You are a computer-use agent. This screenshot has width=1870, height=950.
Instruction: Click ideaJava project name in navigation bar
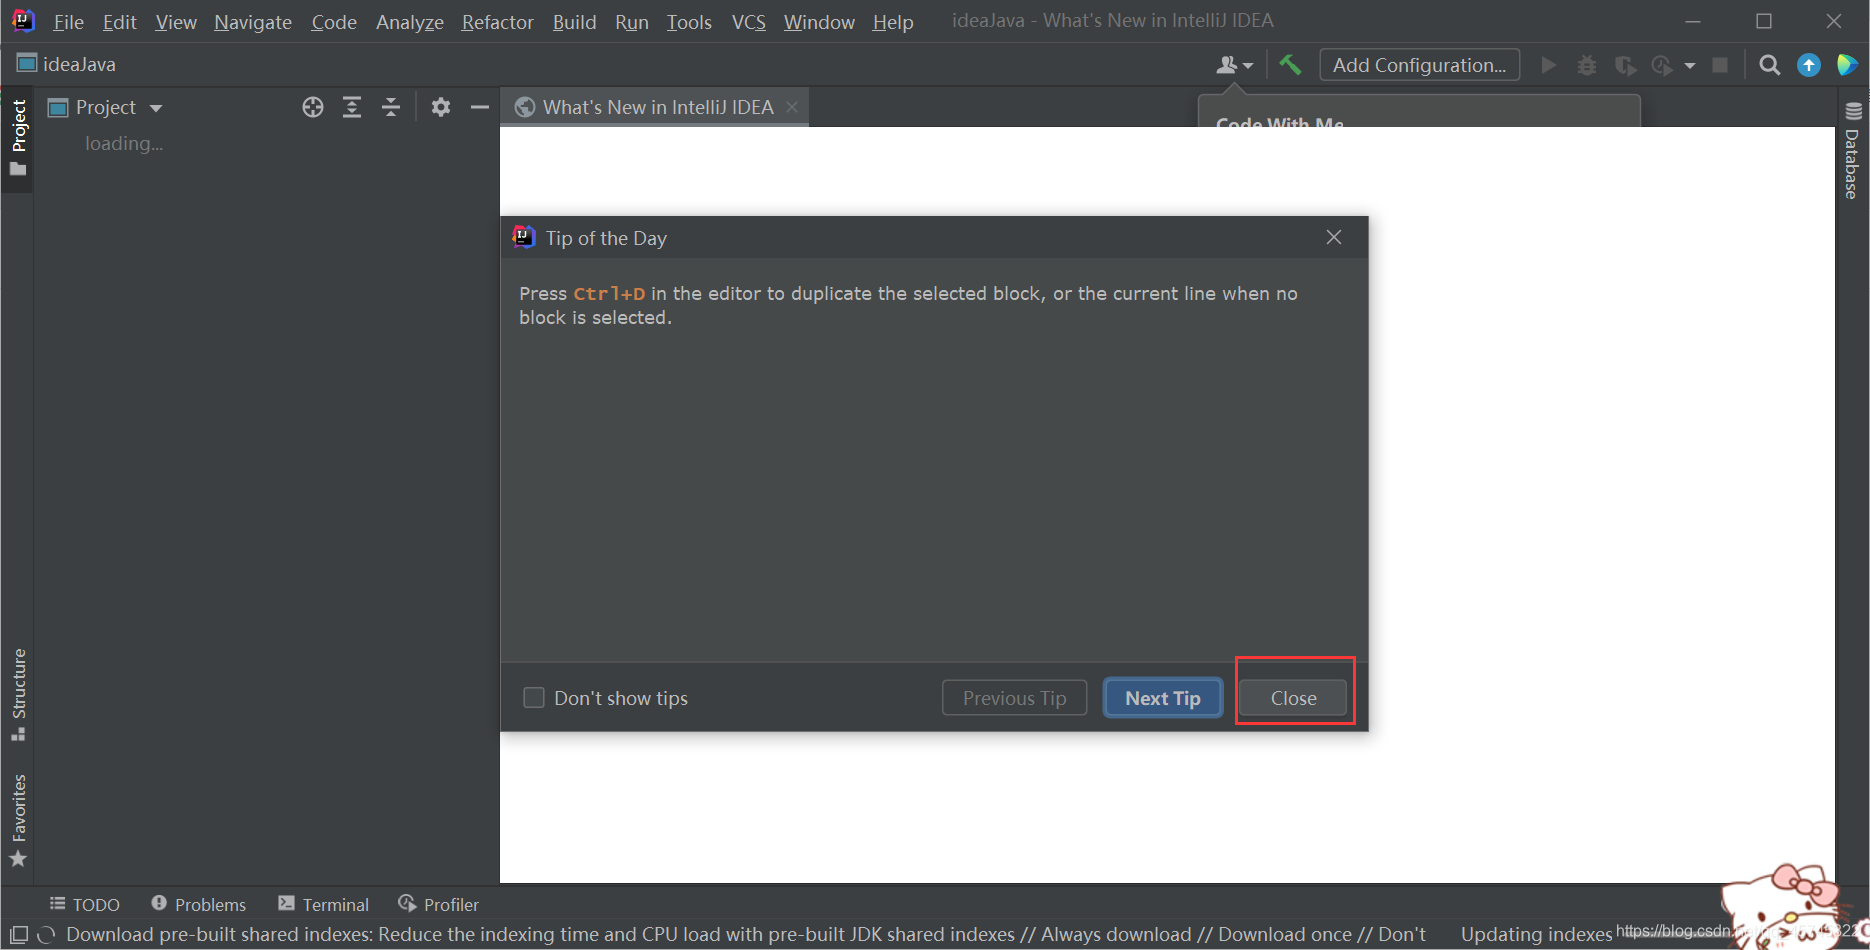(79, 64)
